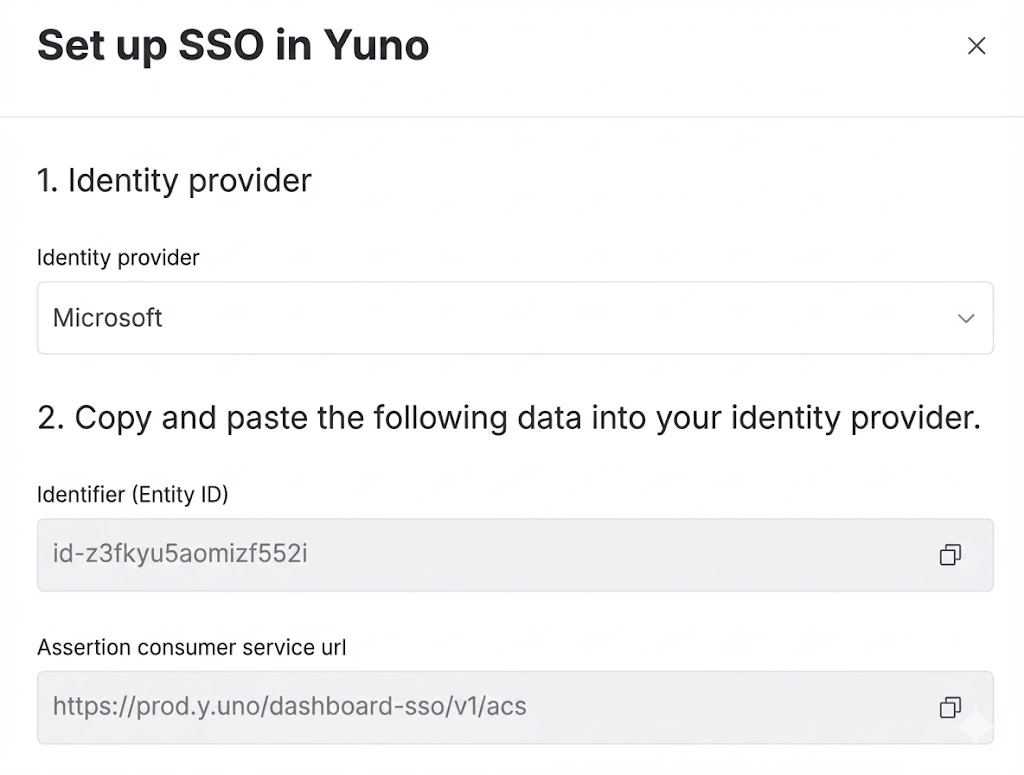Click the "2. Copy and paste" section heading

click(508, 417)
